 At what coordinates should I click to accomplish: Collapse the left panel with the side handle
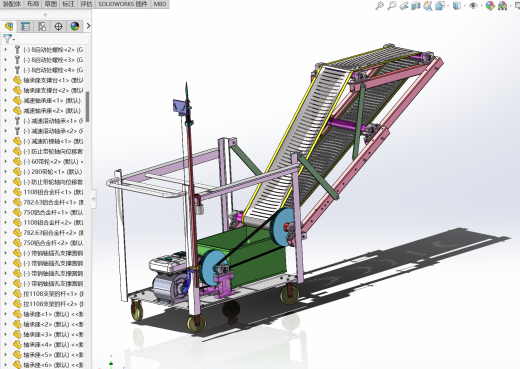tap(94, 199)
